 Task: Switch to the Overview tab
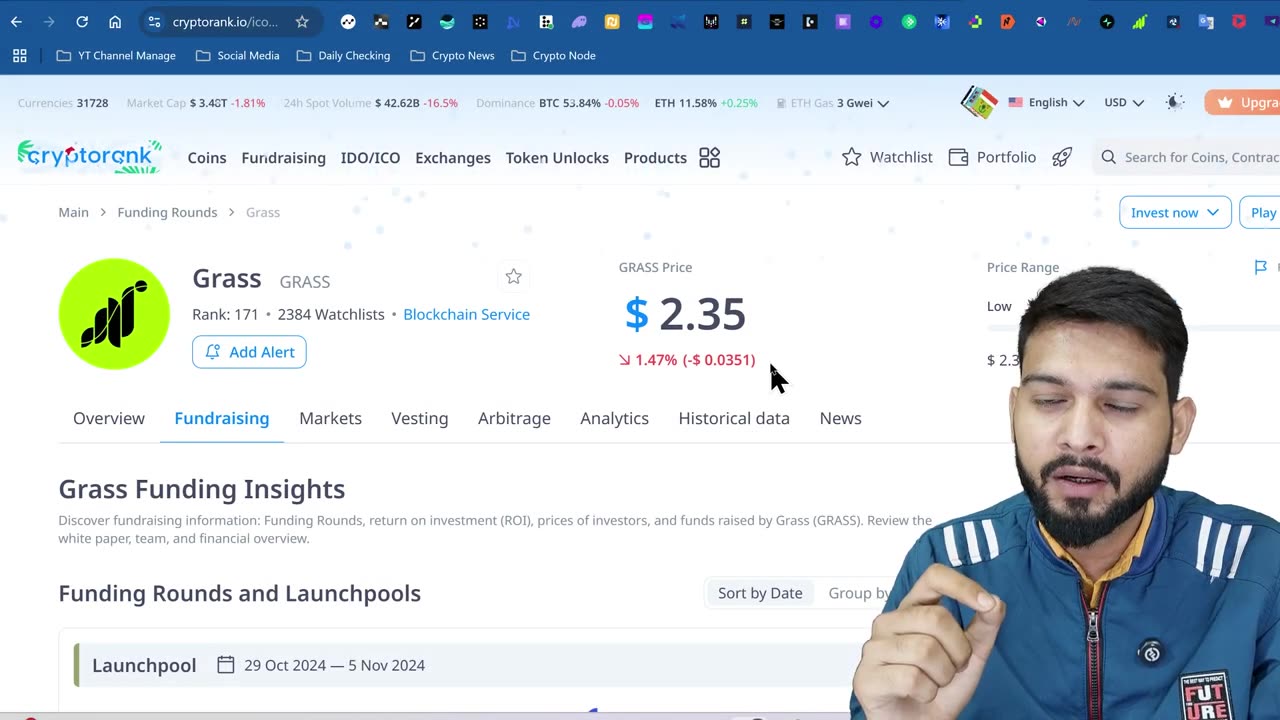(109, 418)
